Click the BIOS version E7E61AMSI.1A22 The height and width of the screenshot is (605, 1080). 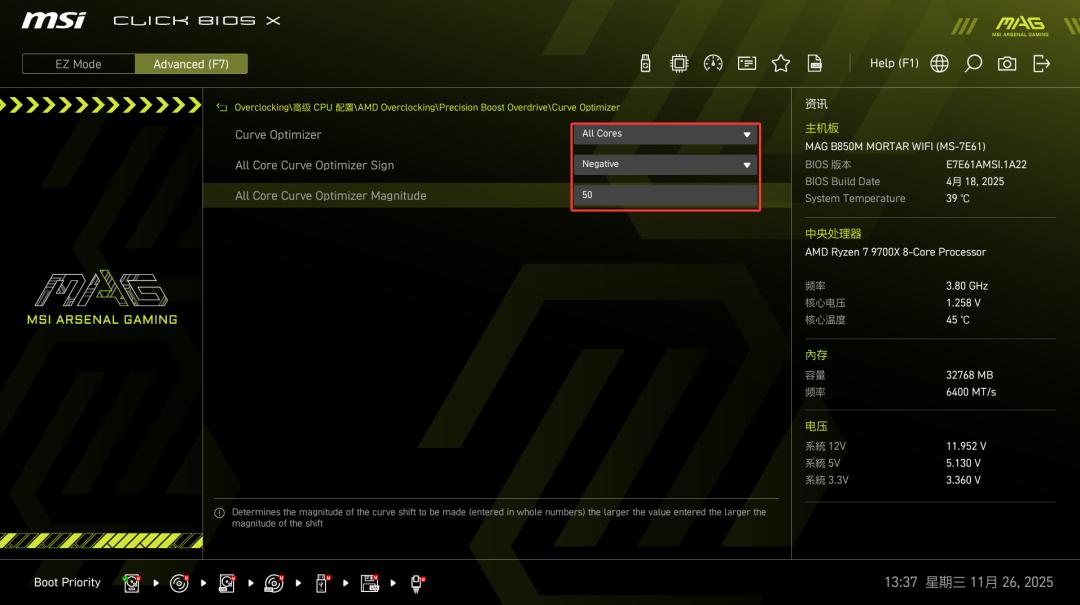coord(986,165)
